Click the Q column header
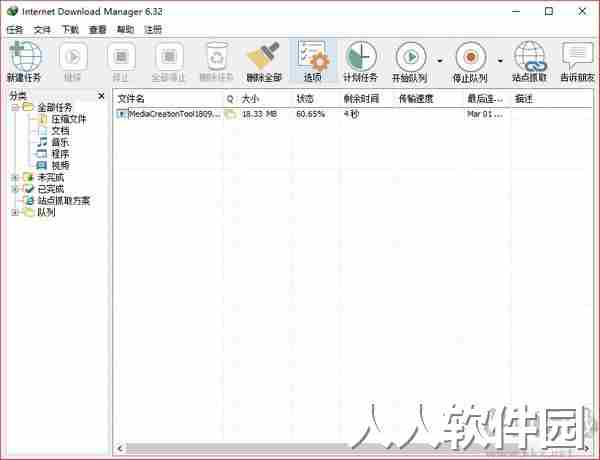Screen dimensions: 600x460 pyautogui.click(x=230, y=99)
